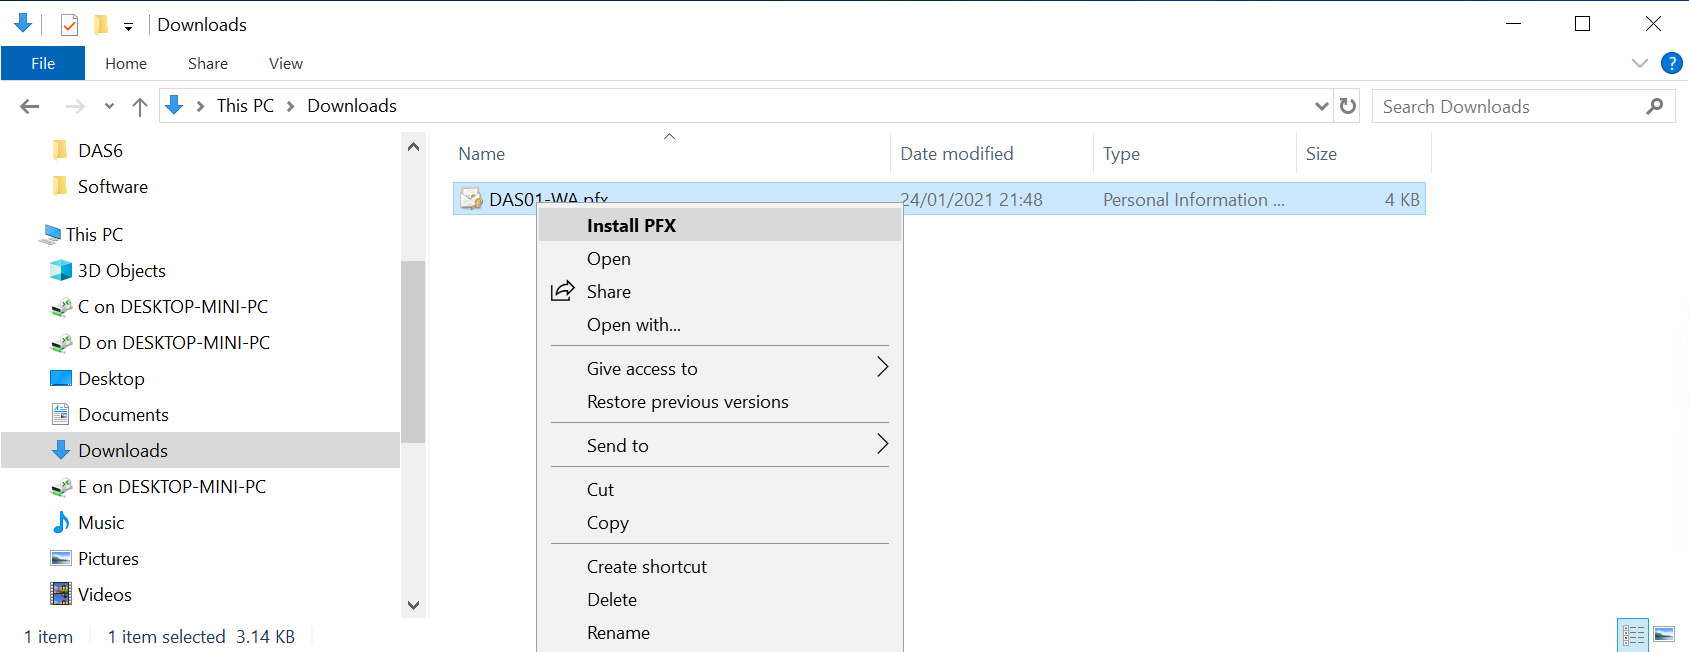Viewport: 1689px width, 652px height.
Task: Select Documents in the navigation pane
Action: point(123,414)
